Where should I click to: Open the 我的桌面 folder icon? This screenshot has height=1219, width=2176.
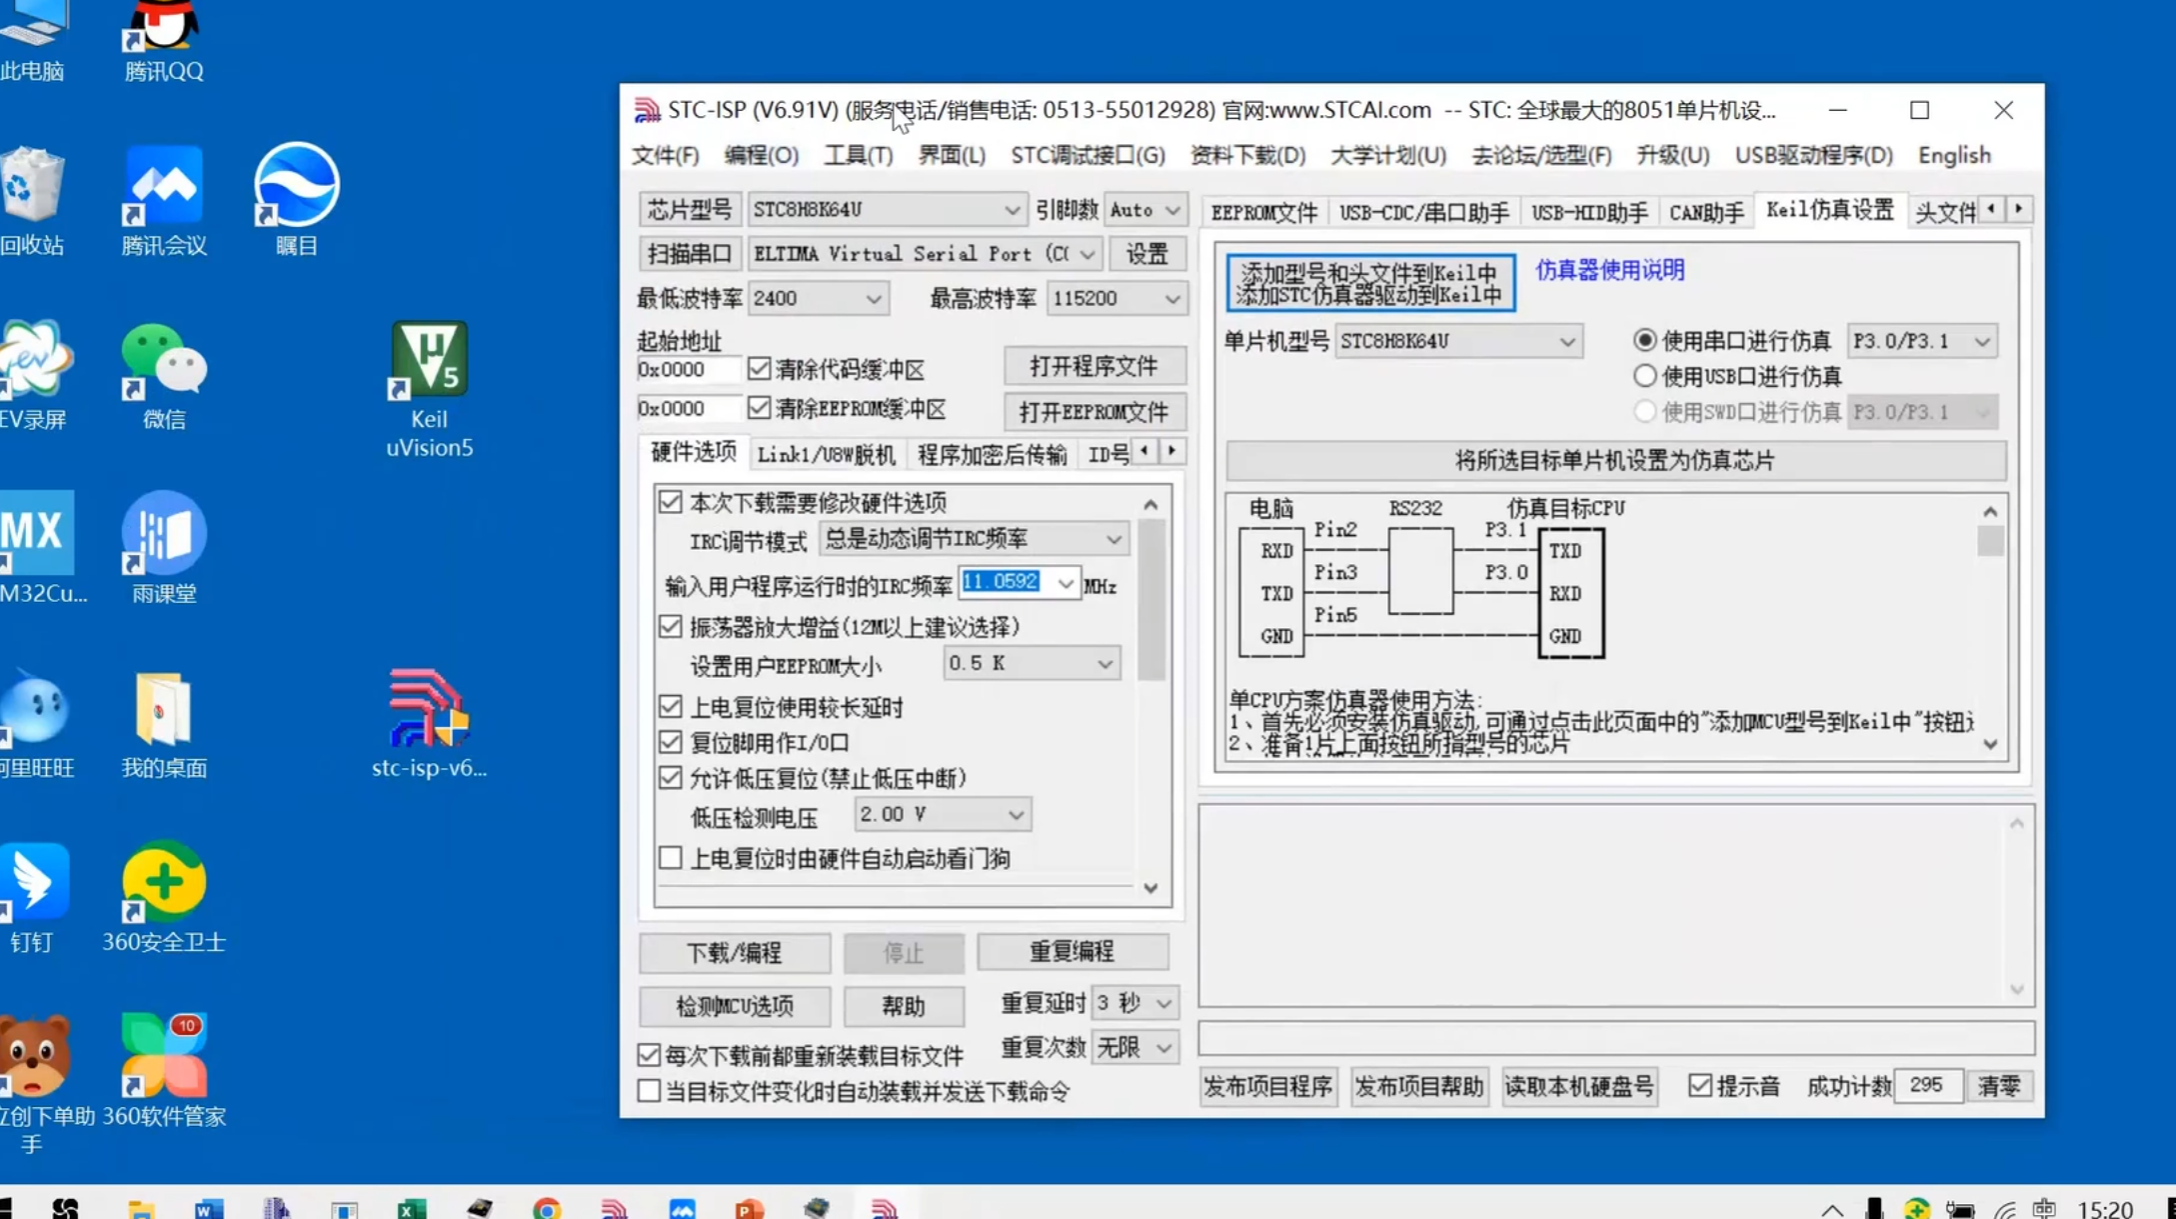pyautogui.click(x=163, y=723)
